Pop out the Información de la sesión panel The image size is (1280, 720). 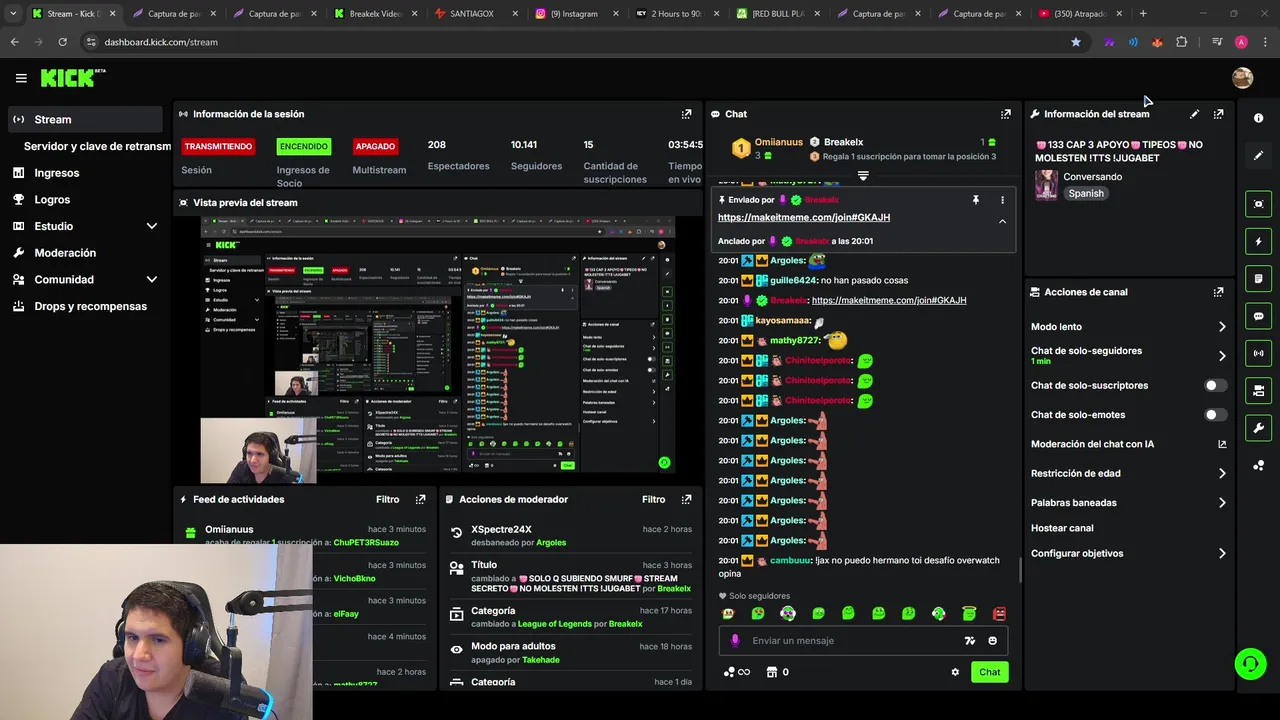pyautogui.click(x=686, y=114)
